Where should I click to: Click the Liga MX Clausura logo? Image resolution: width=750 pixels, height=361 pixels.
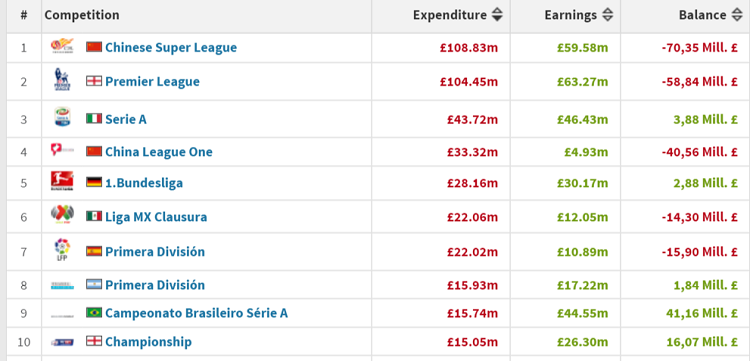coord(62,215)
